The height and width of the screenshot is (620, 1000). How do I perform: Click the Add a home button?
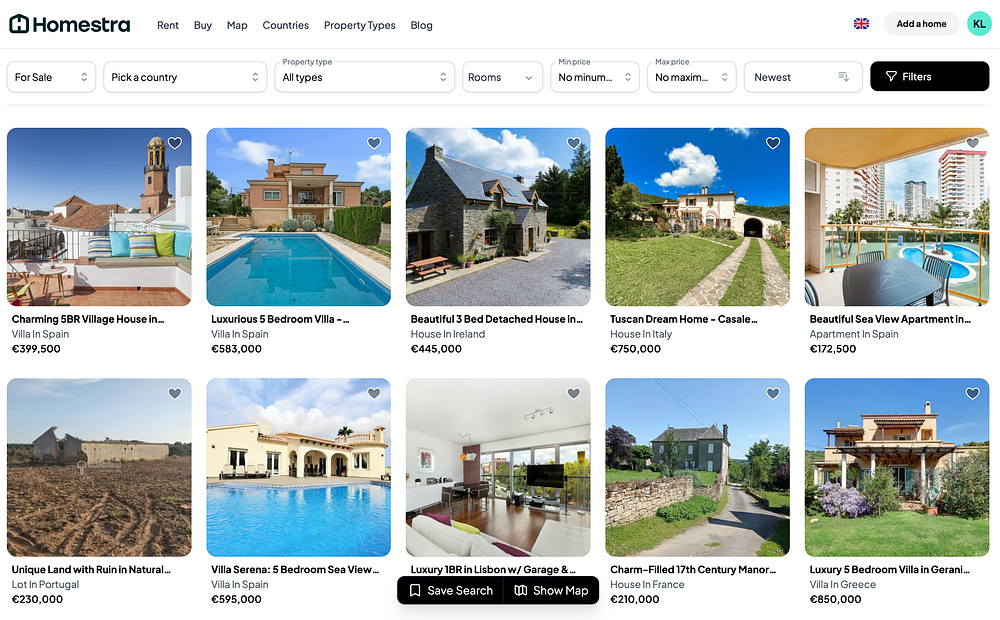click(x=921, y=24)
